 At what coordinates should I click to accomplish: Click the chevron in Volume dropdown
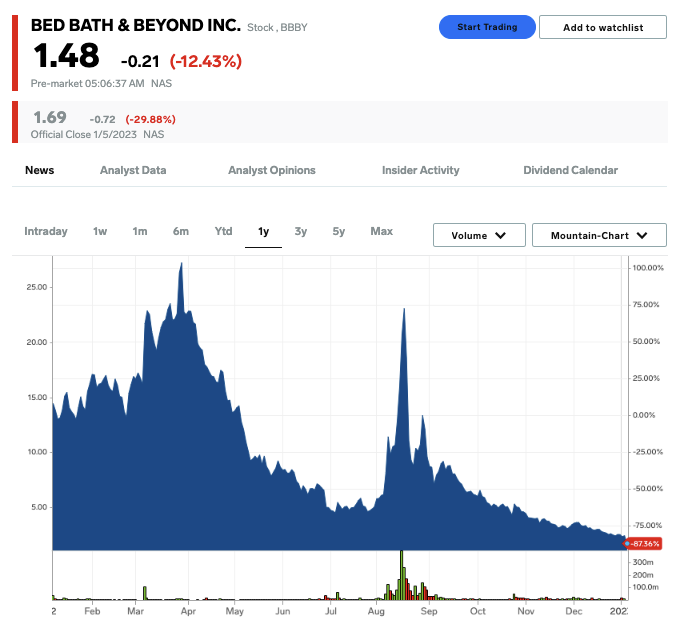coord(501,235)
